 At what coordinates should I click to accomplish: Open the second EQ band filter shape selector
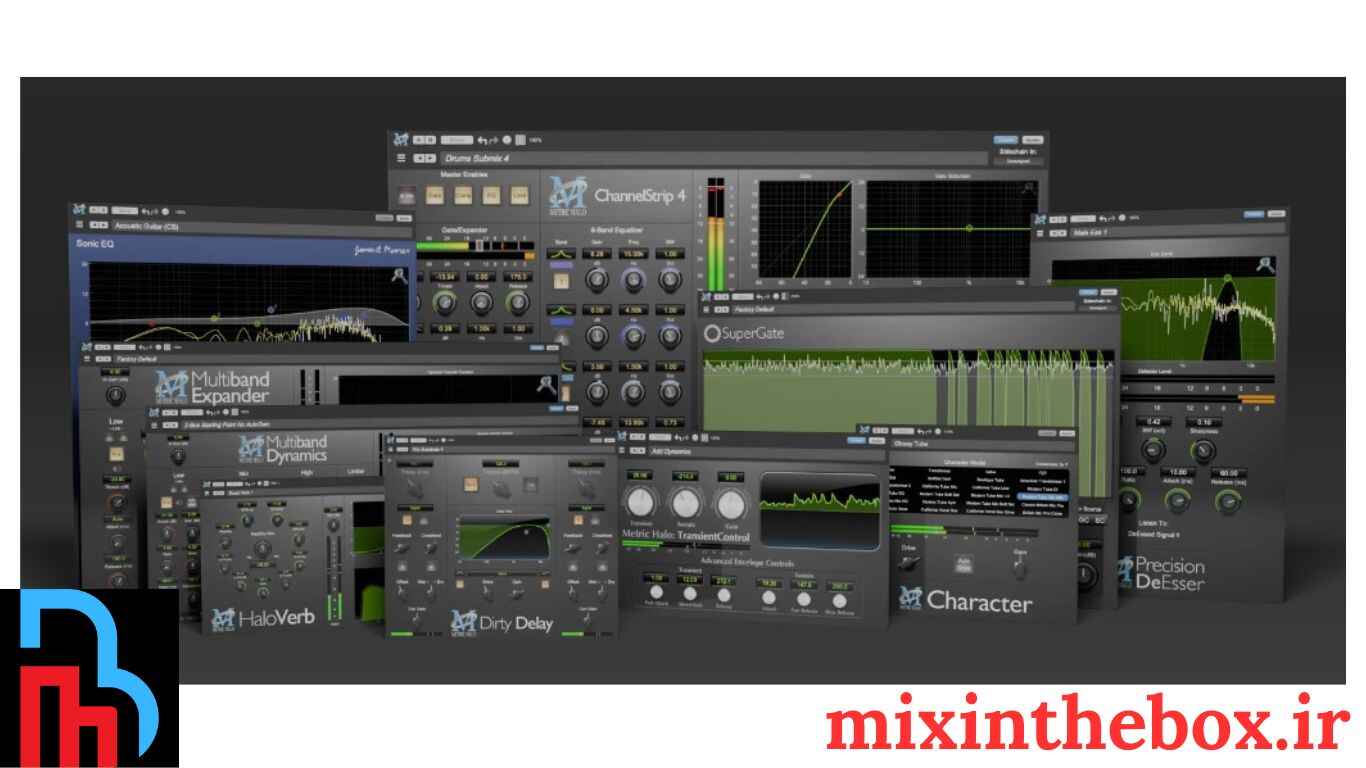point(561,311)
